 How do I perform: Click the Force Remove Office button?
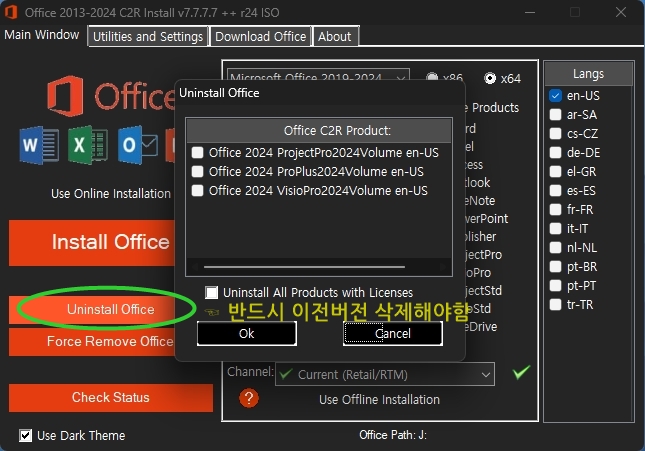[92, 342]
